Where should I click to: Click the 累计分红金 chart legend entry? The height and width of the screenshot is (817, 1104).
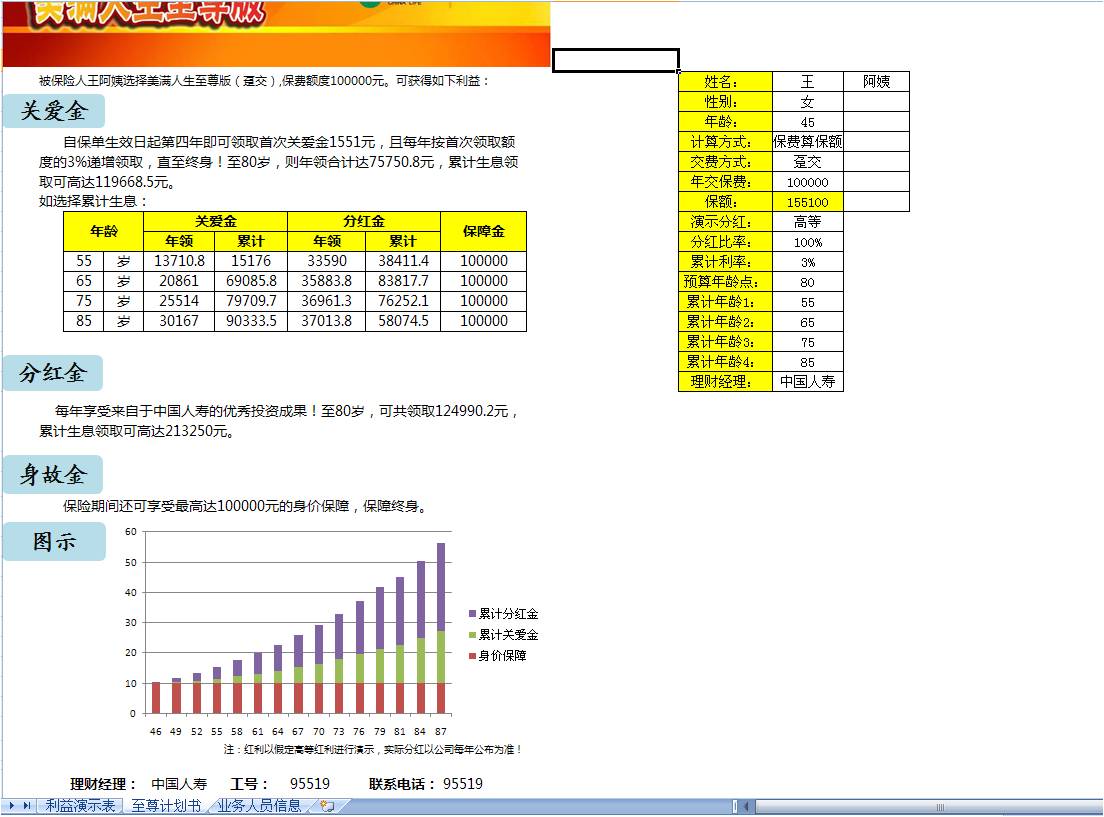pos(503,613)
